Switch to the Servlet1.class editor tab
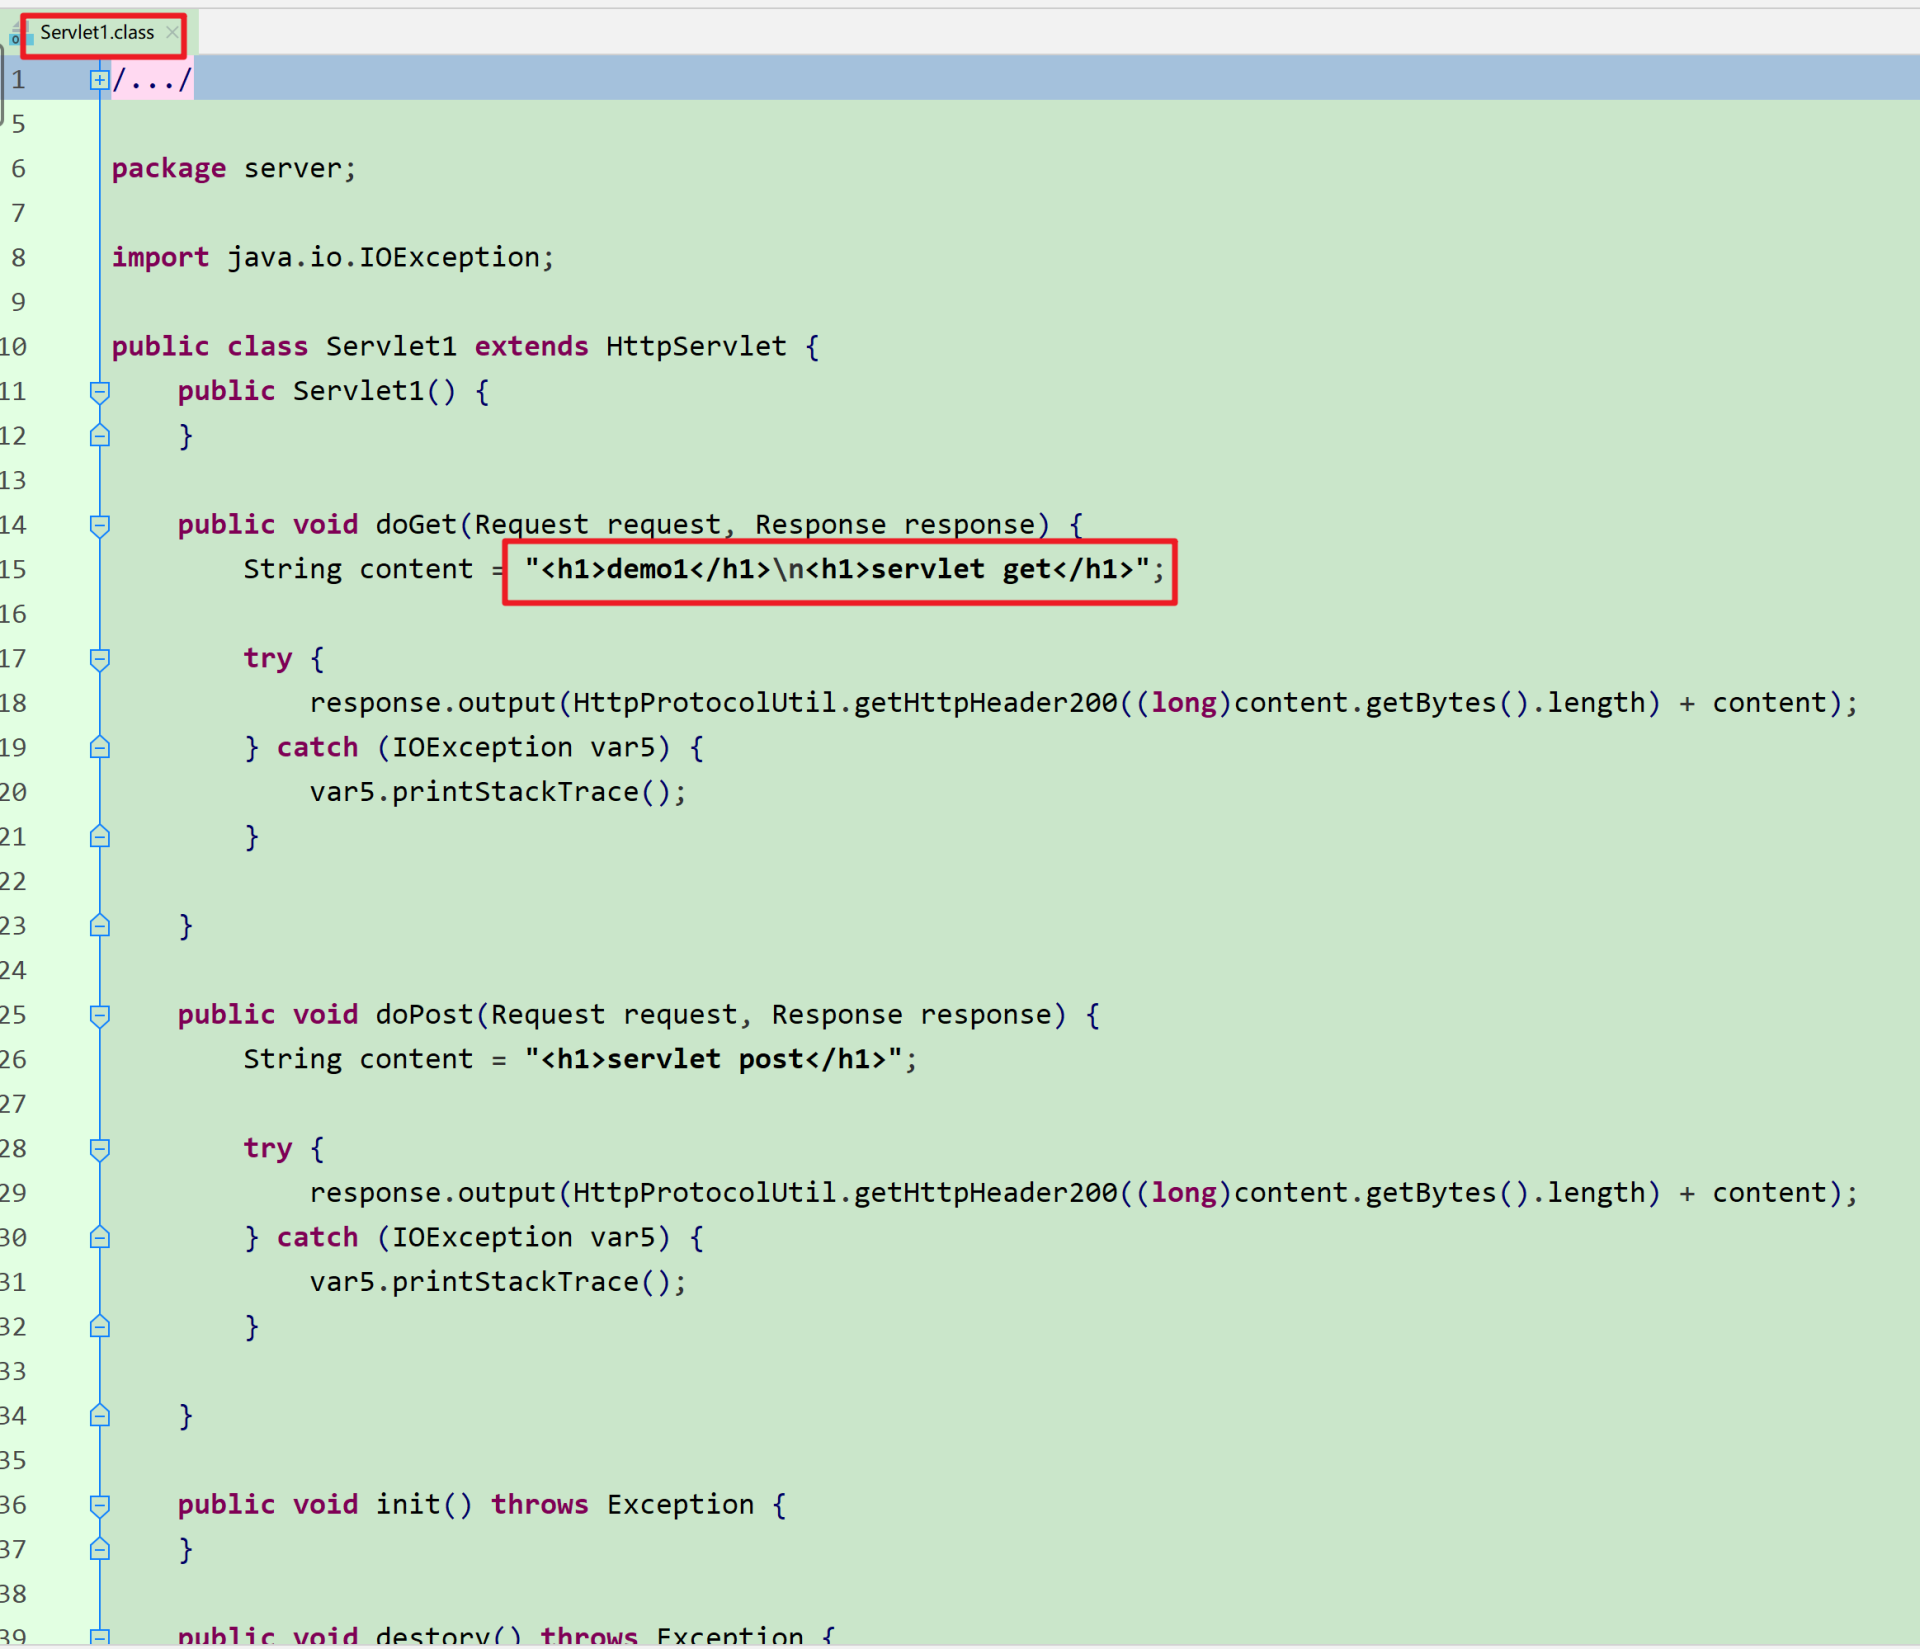This screenshot has width=1920, height=1649. pyautogui.click(x=97, y=33)
